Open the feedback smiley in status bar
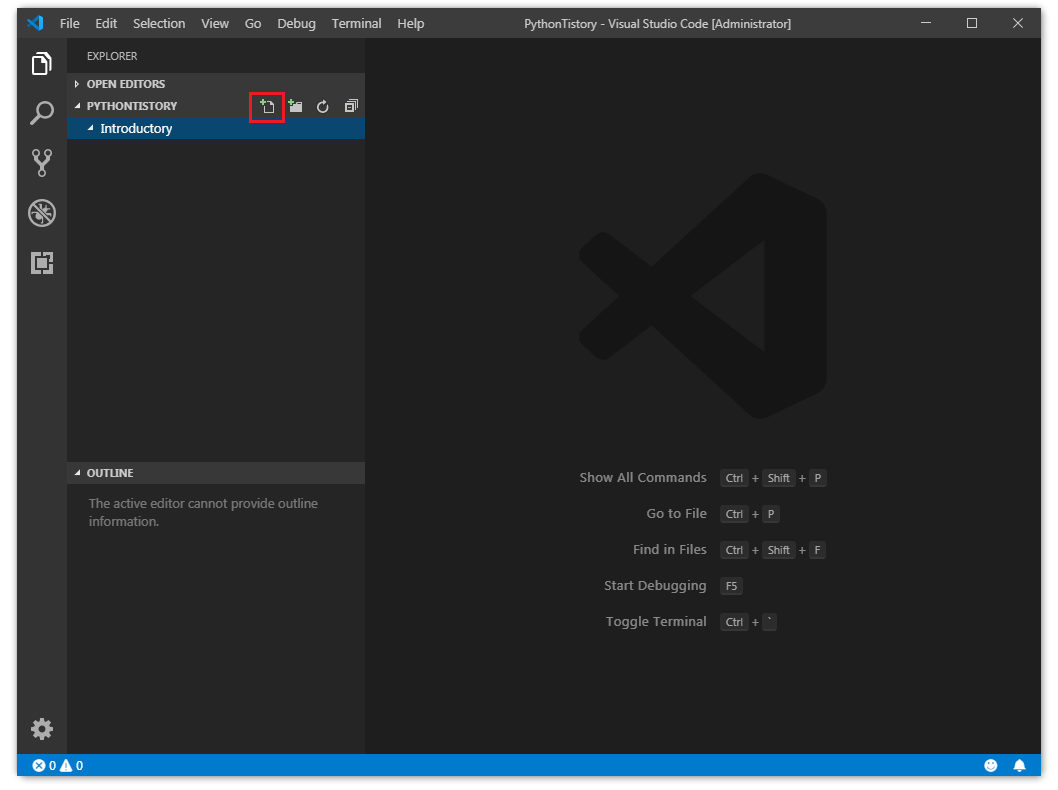Screen dimensions: 1058x790 (x=991, y=765)
